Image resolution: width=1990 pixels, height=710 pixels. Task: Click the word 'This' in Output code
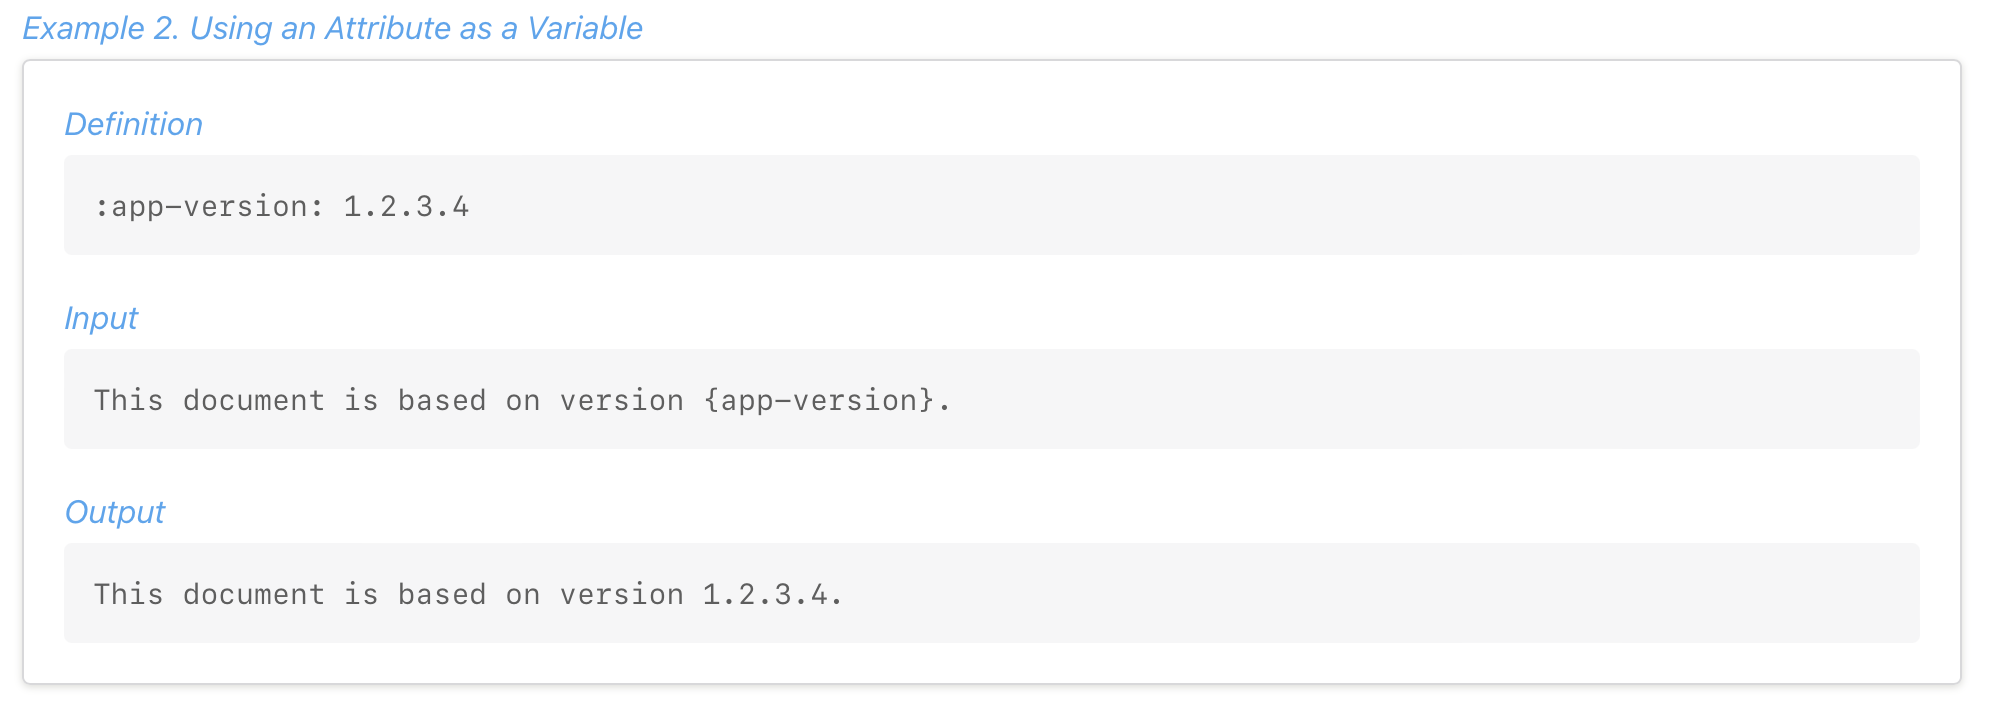pyautogui.click(x=128, y=594)
